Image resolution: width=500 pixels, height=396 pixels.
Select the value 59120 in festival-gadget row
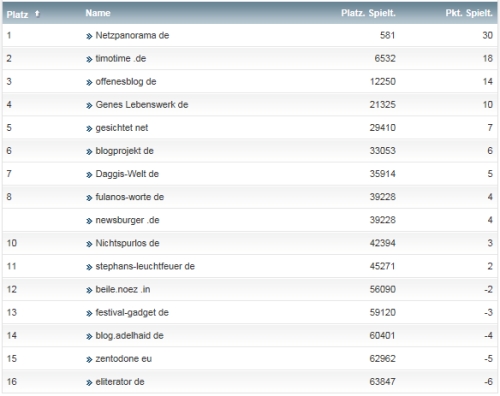coord(383,312)
